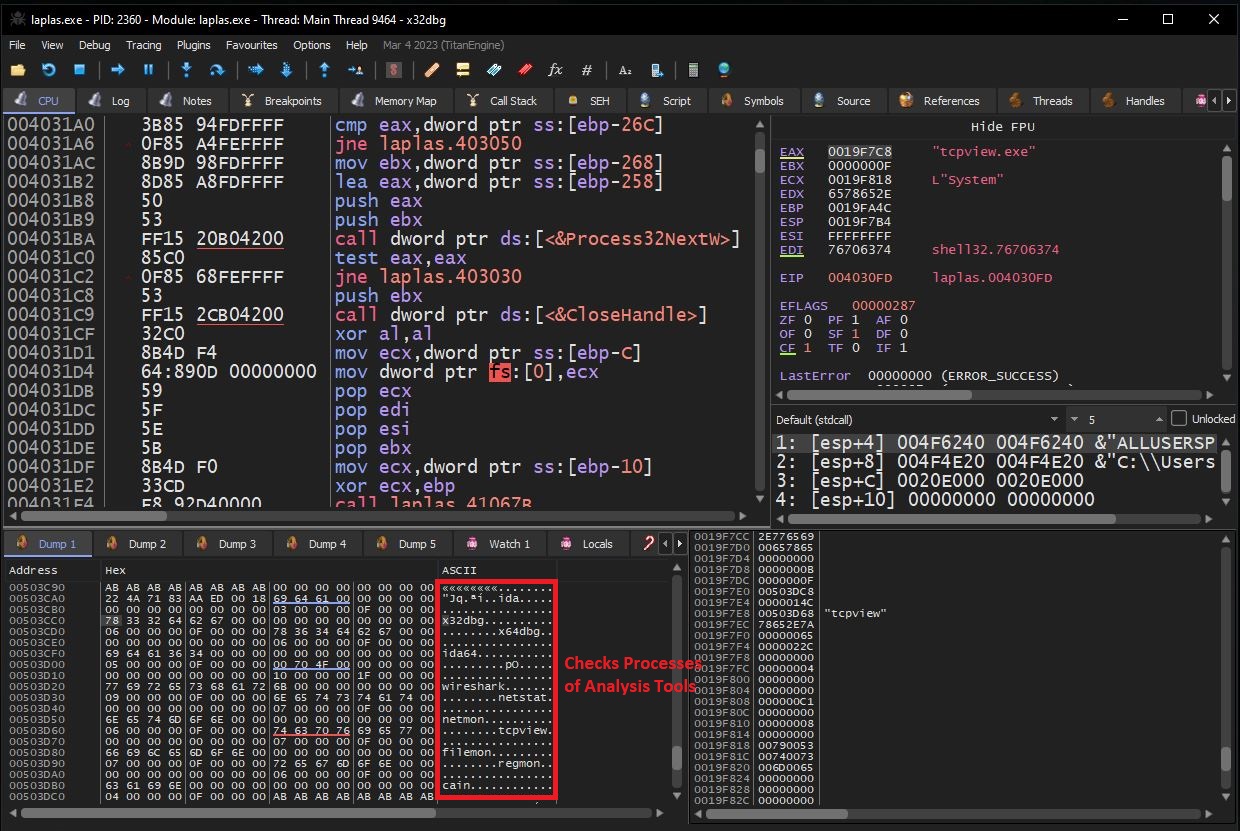Open the calculator icon in toolbar
The width and height of the screenshot is (1240, 831).
coord(692,70)
